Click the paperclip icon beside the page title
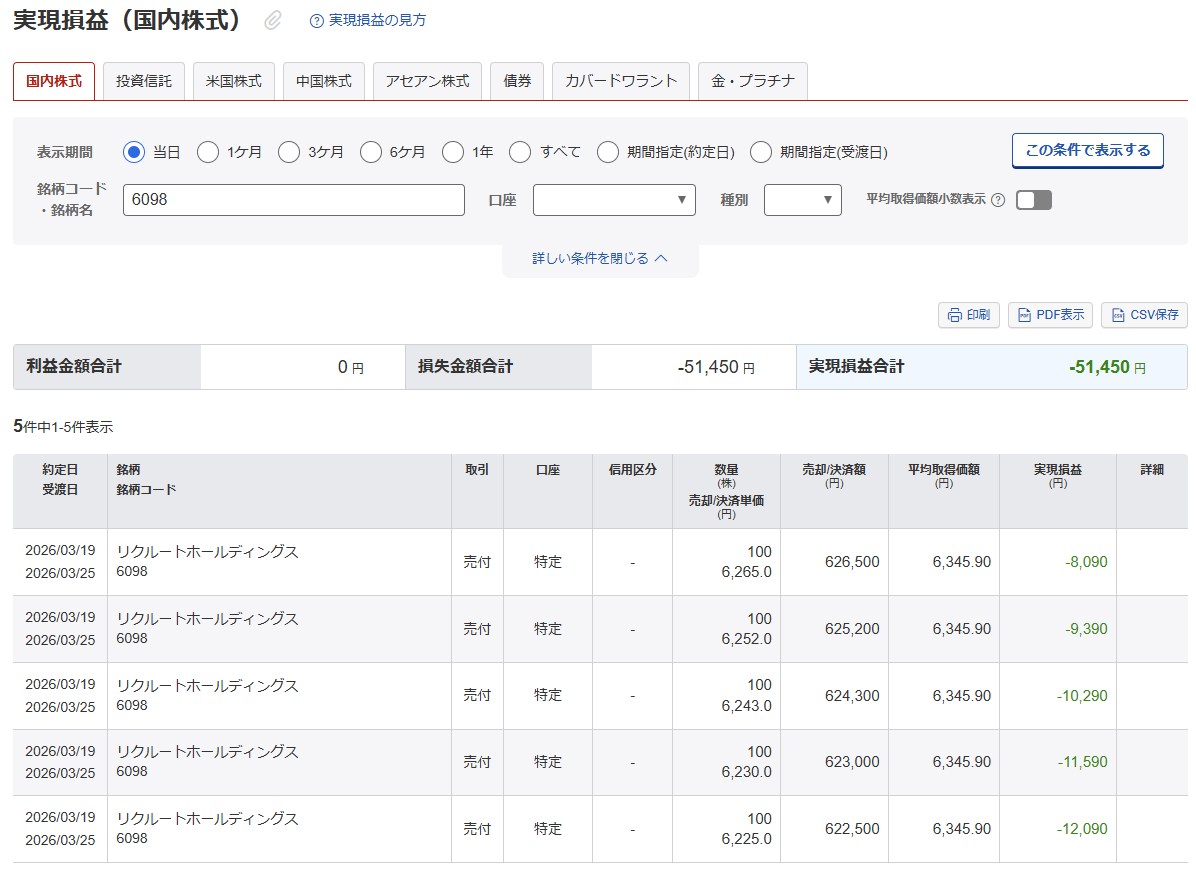The height and width of the screenshot is (880, 1196). (273, 21)
